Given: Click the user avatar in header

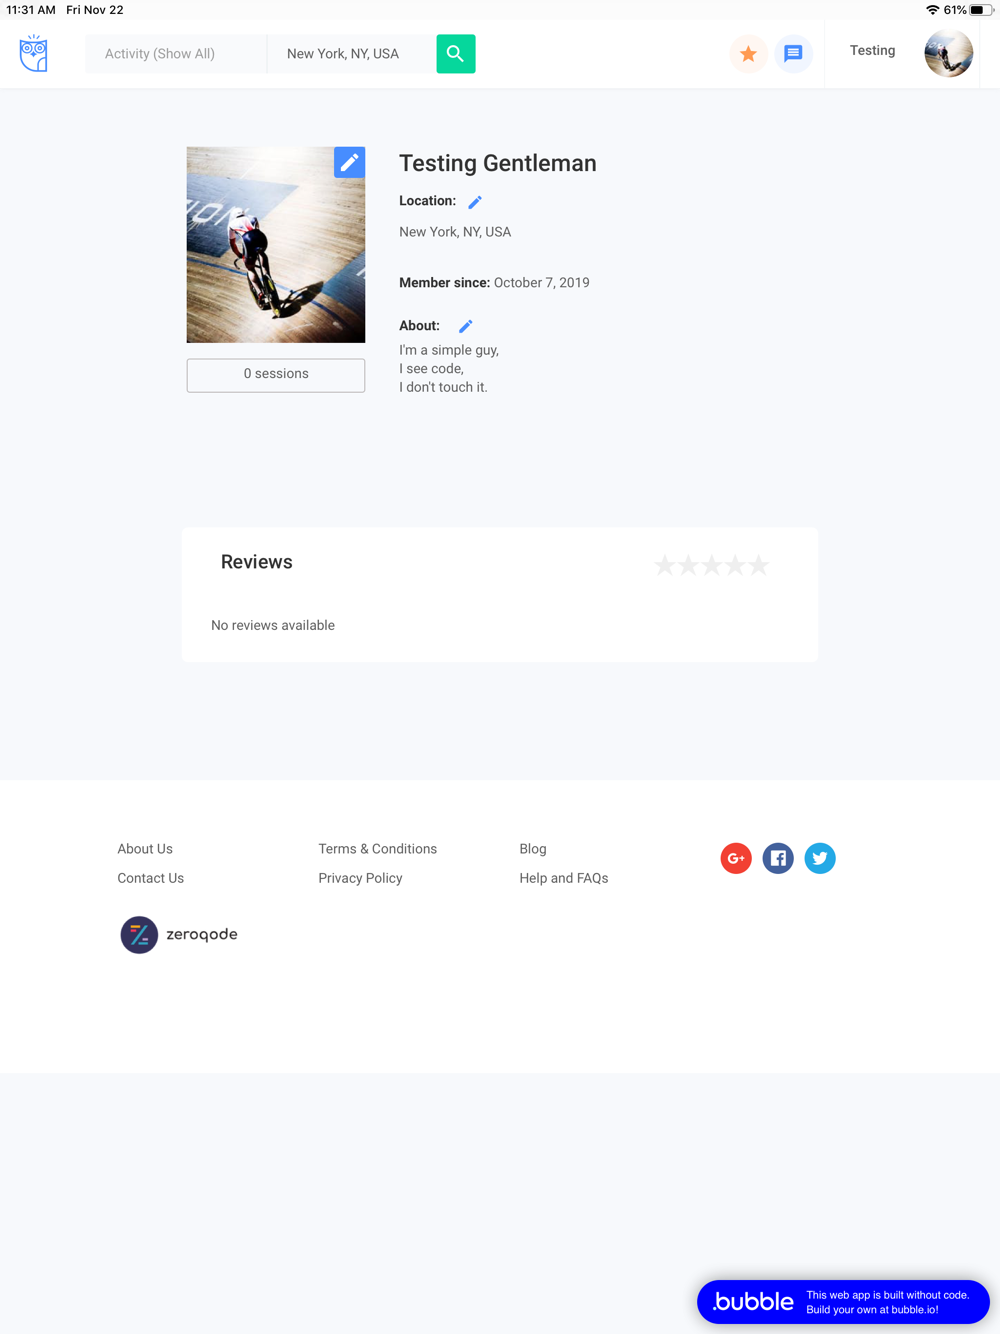Looking at the screenshot, I should pyautogui.click(x=949, y=54).
